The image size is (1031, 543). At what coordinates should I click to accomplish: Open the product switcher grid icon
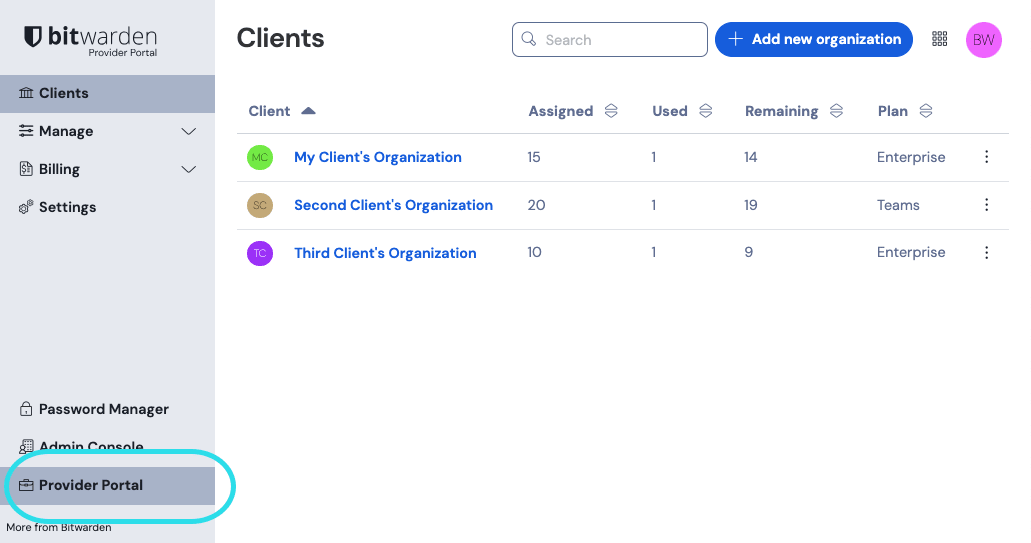tap(940, 39)
